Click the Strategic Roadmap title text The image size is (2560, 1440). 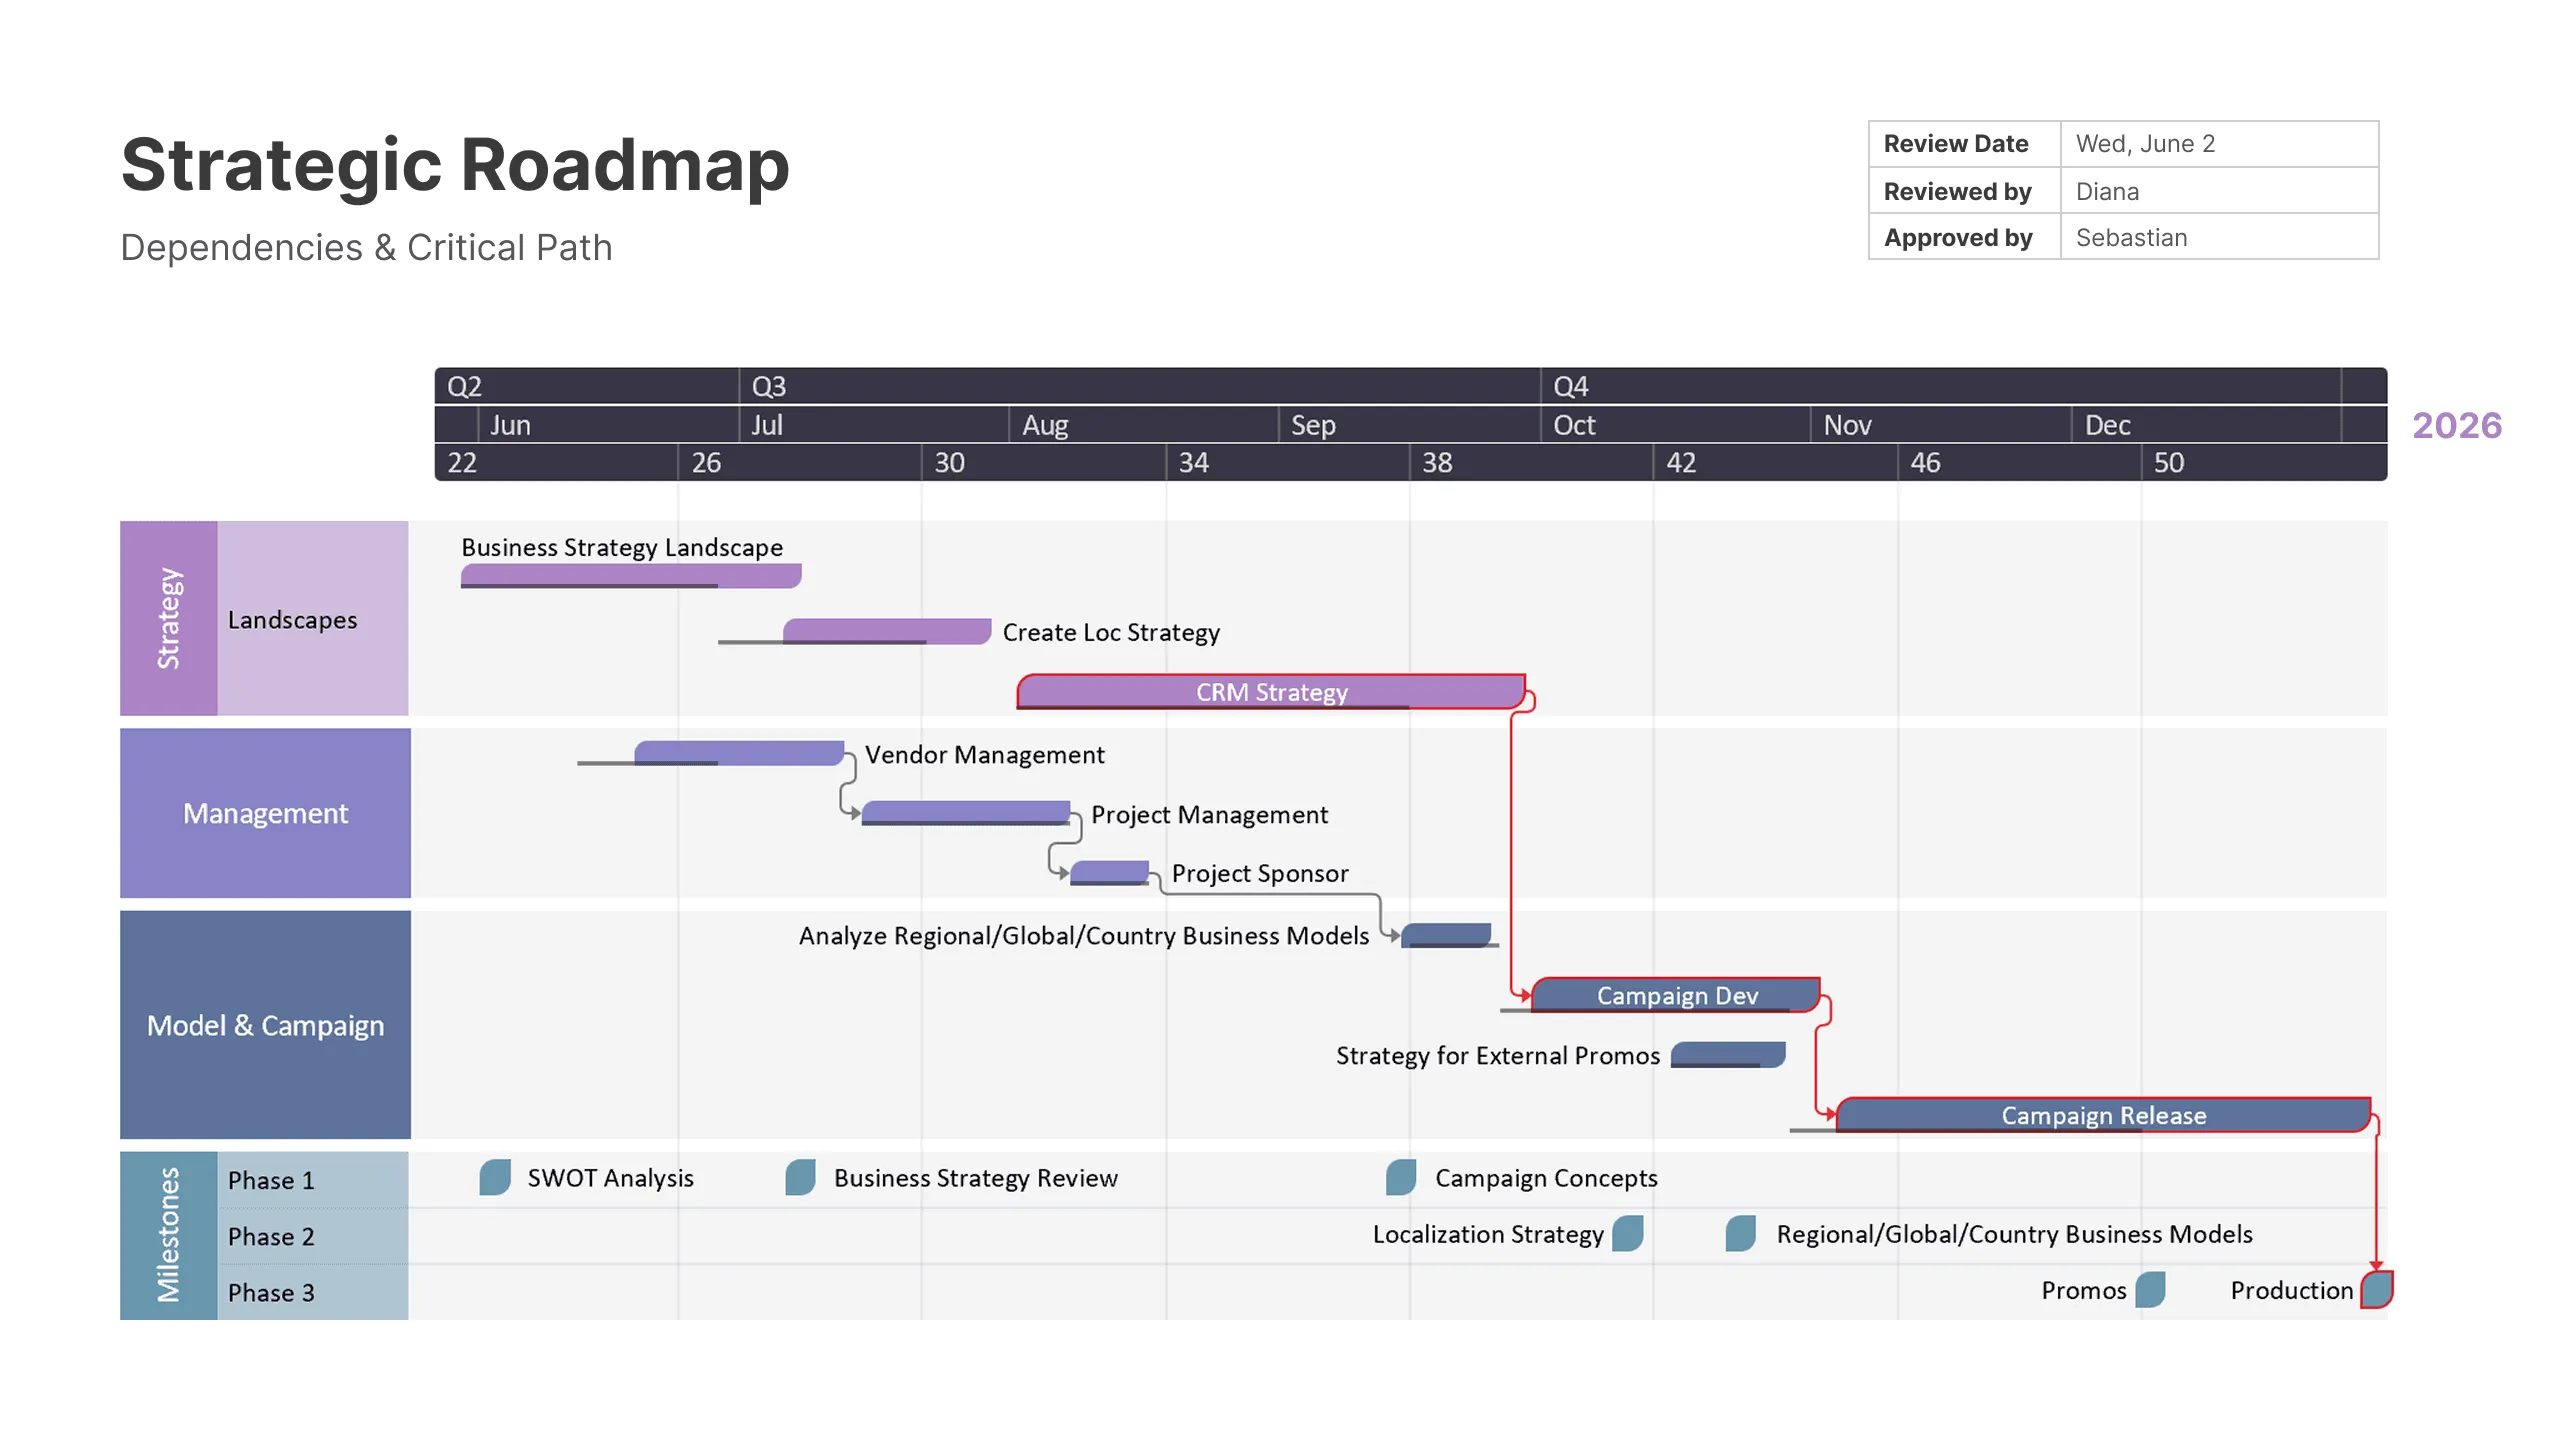click(455, 165)
